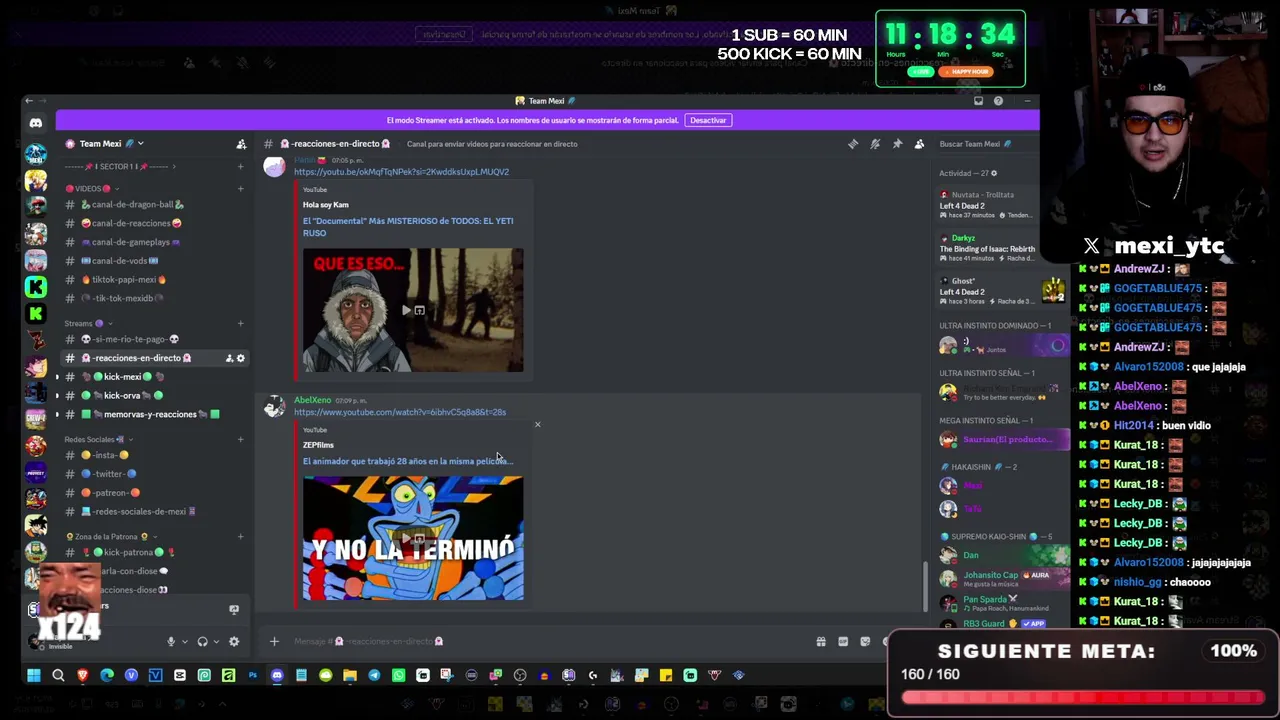Toggle the member list icon

(919, 144)
